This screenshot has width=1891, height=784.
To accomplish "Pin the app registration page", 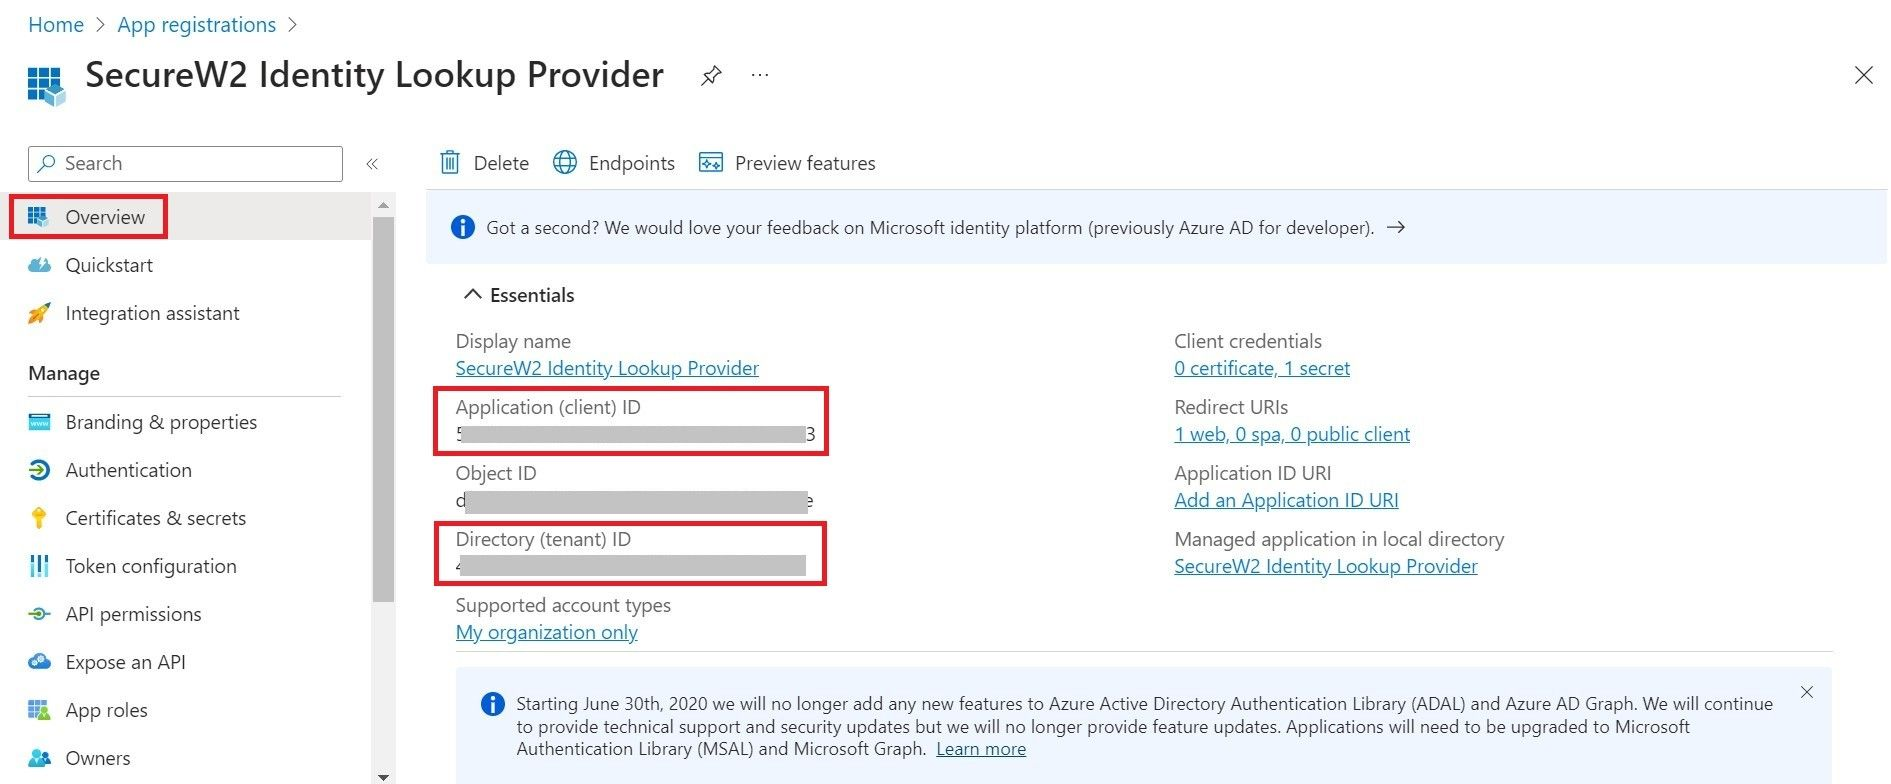I will click(x=711, y=76).
